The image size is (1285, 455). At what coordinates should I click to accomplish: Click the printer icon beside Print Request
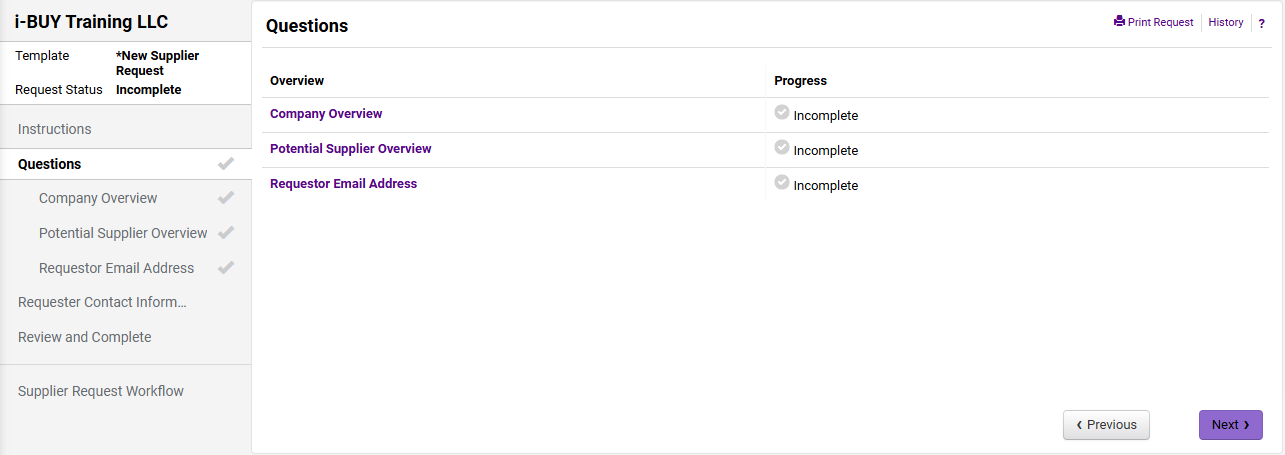[x=1119, y=21]
